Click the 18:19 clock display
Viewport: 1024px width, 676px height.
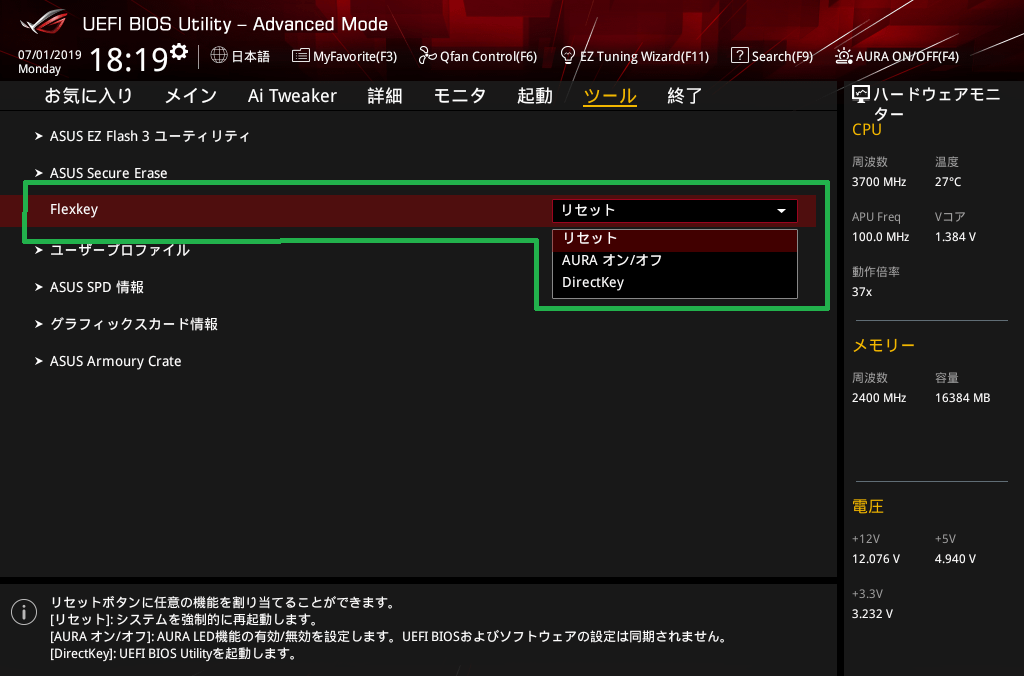tap(129, 60)
